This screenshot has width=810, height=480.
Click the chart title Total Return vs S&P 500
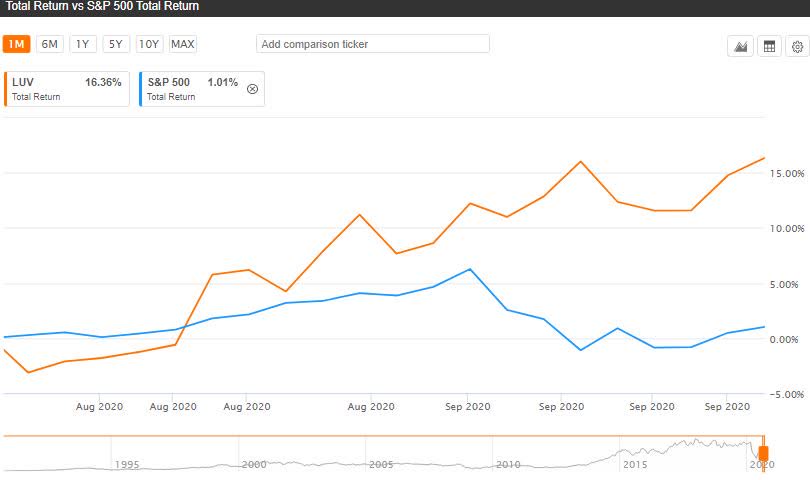(102, 7)
